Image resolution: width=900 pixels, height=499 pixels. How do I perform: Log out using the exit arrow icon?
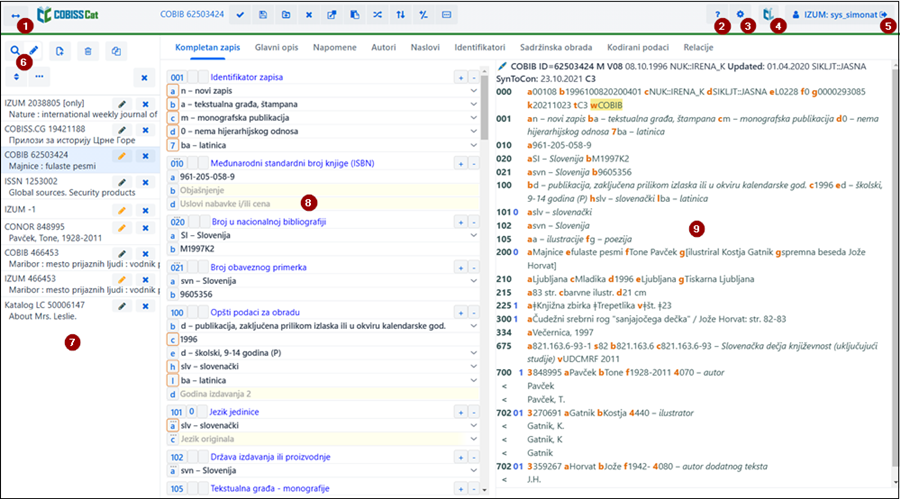pos(883,15)
